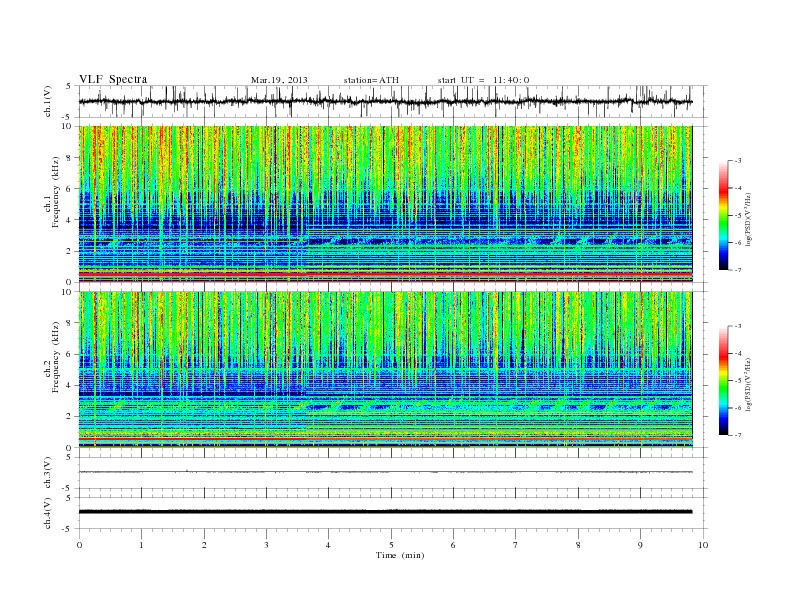Click inside the ch.2 spectrogram panel
The height and width of the screenshot is (612, 792).
[385, 370]
